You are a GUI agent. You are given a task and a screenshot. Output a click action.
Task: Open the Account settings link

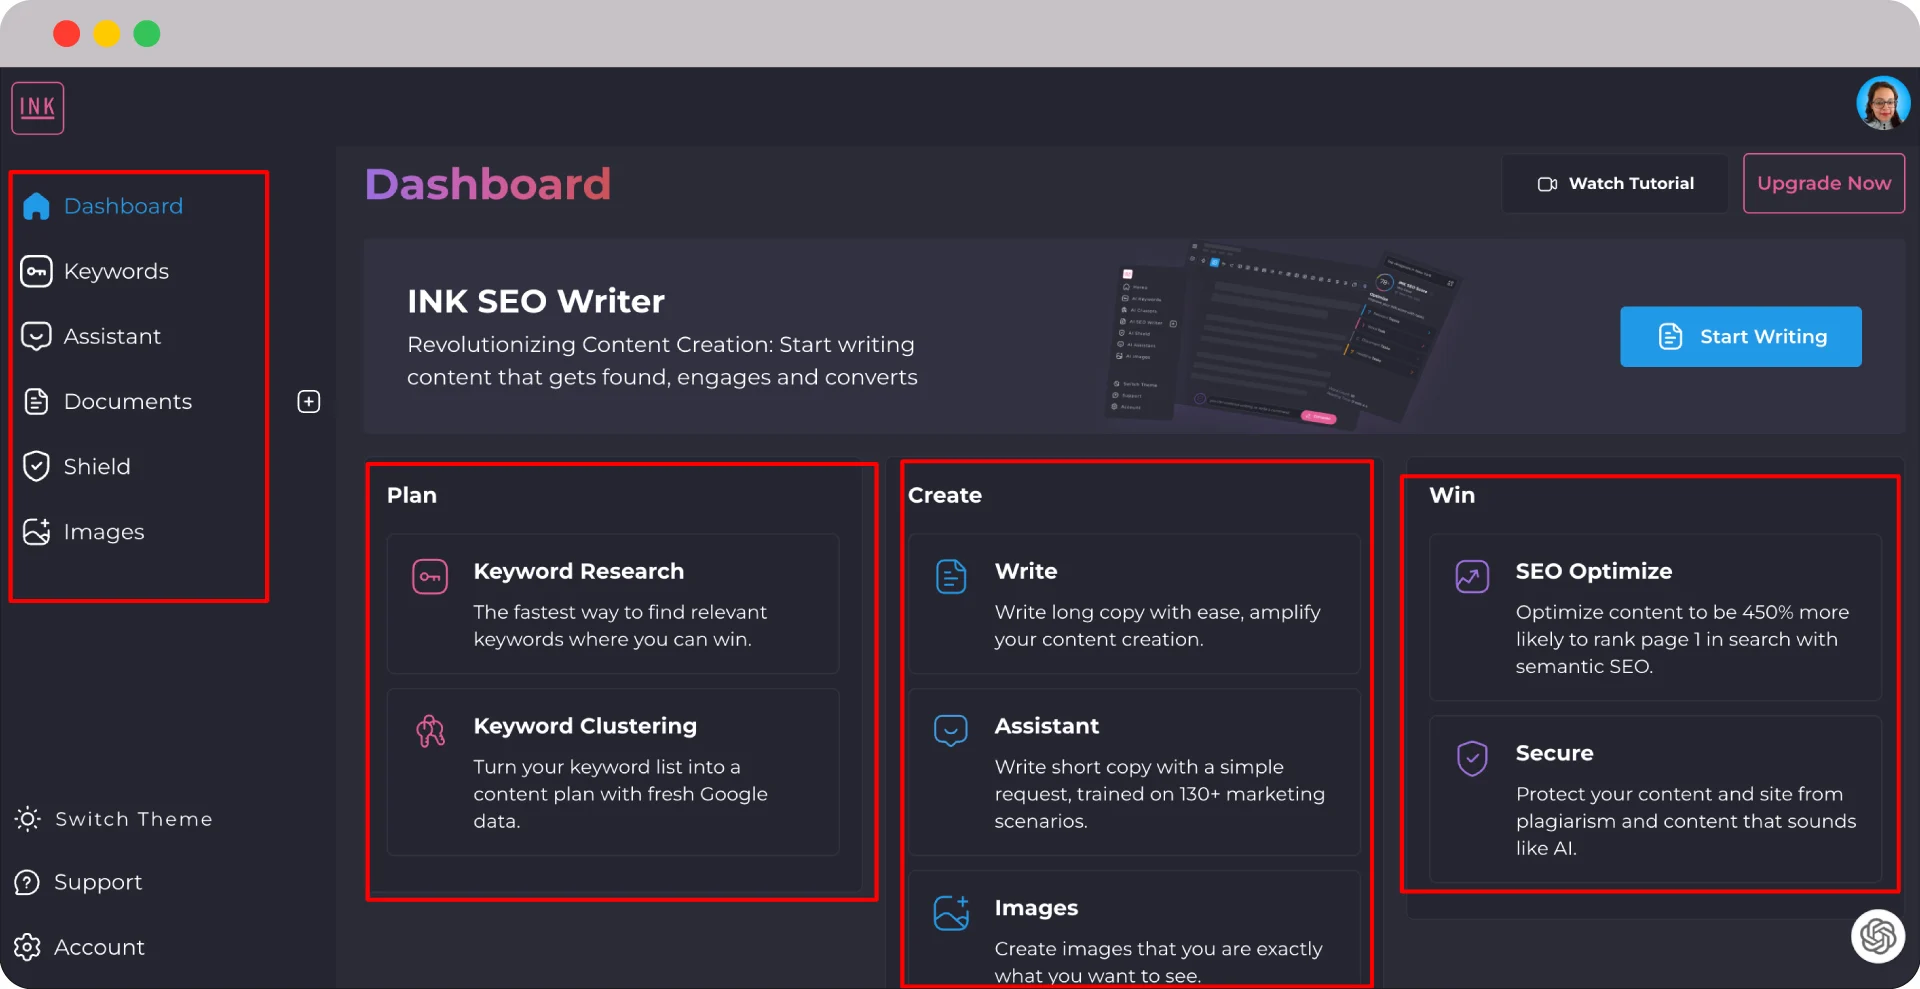tap(99, 947)
